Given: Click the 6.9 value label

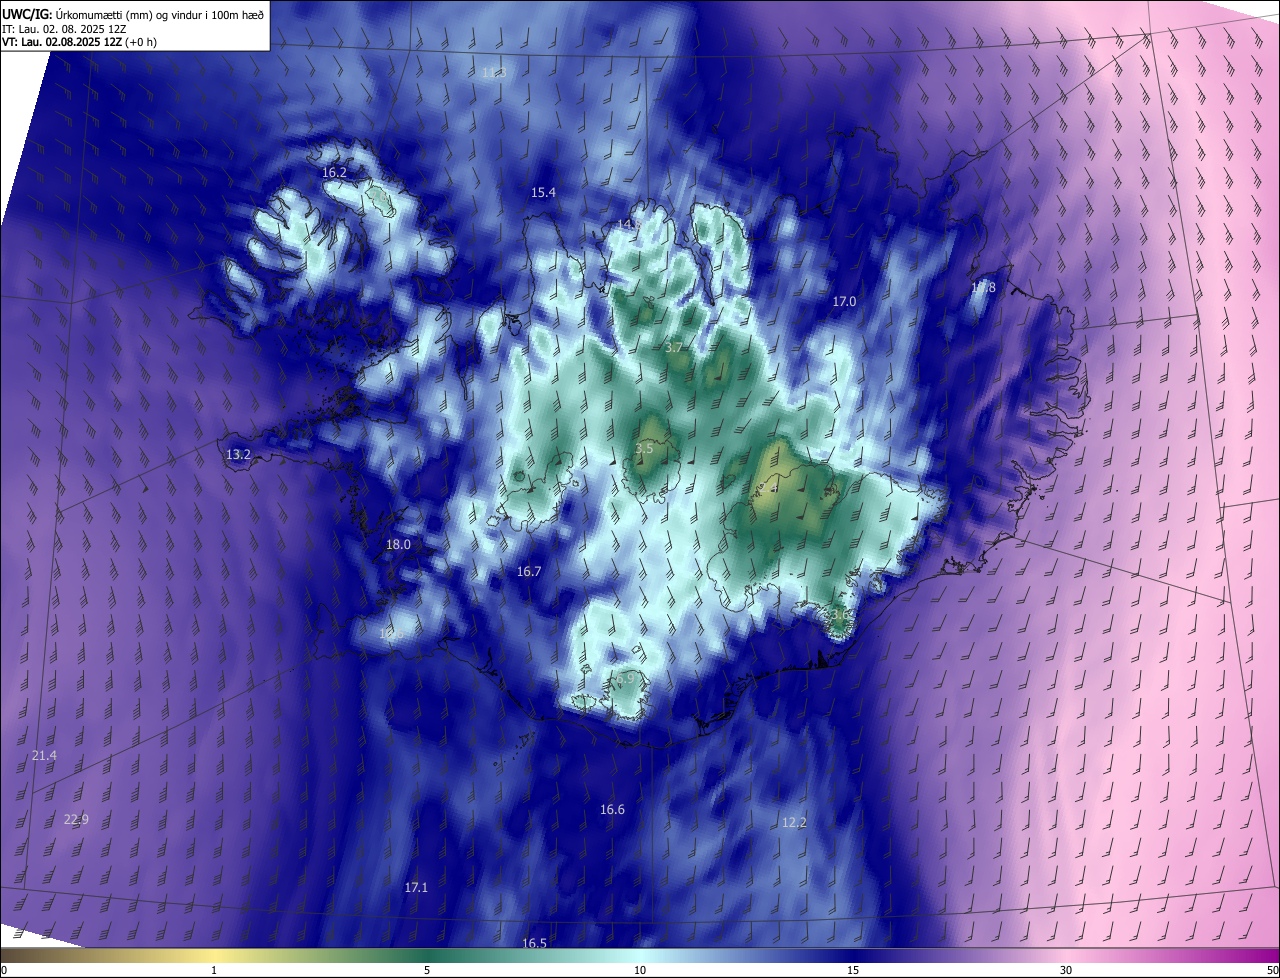Looking at the screenshot, I should (626, 679).
